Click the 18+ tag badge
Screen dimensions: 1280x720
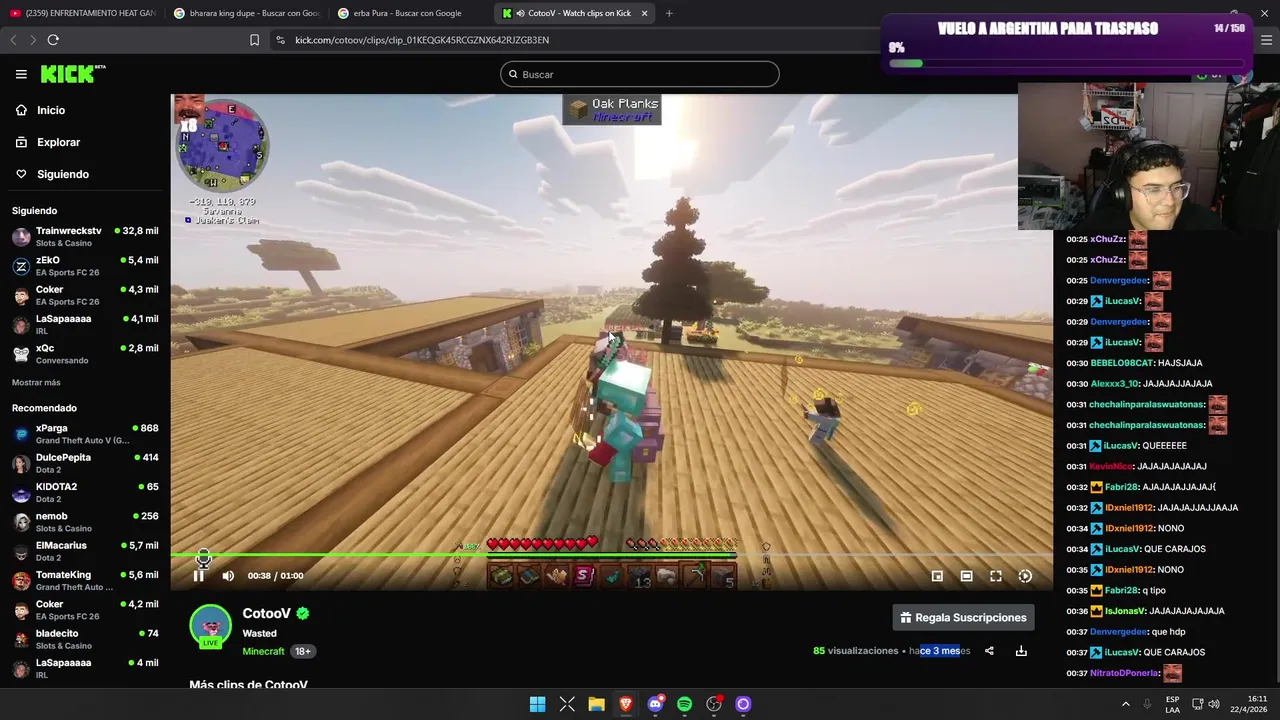point(302,651)
